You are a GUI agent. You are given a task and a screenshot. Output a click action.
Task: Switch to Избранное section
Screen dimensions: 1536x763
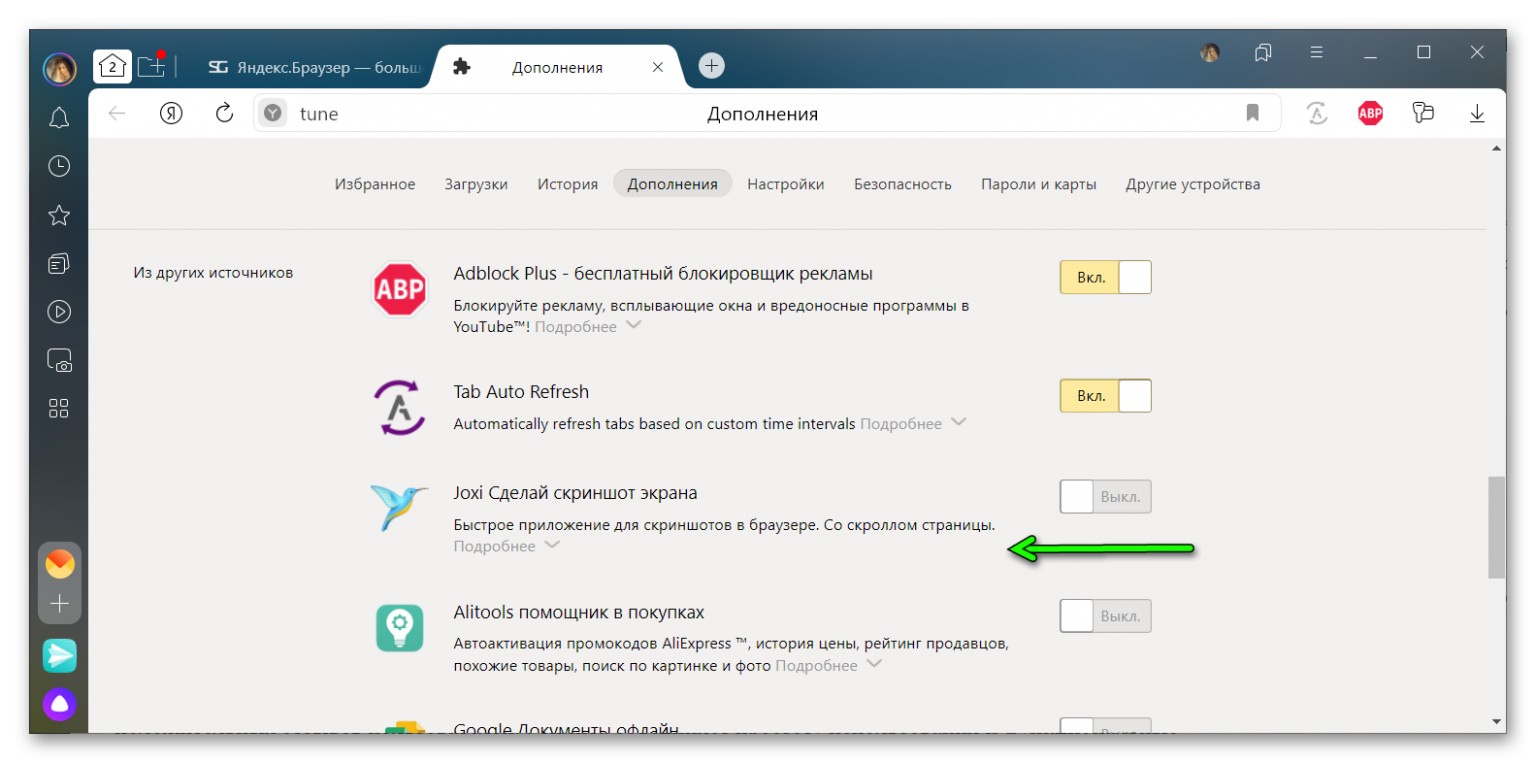pos(375,184)
